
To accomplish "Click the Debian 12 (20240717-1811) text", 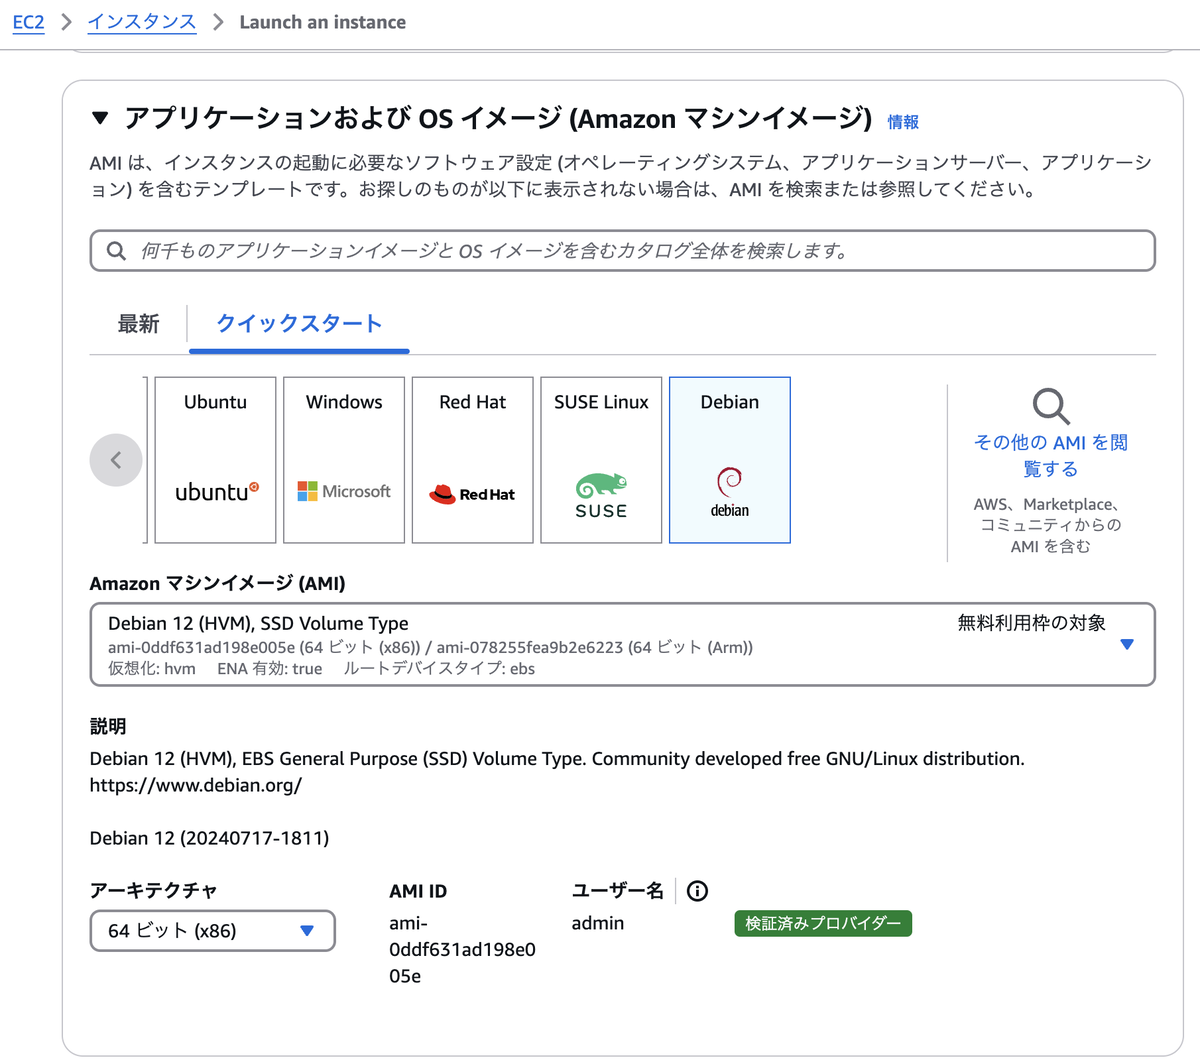I will (x=209, y=838).
